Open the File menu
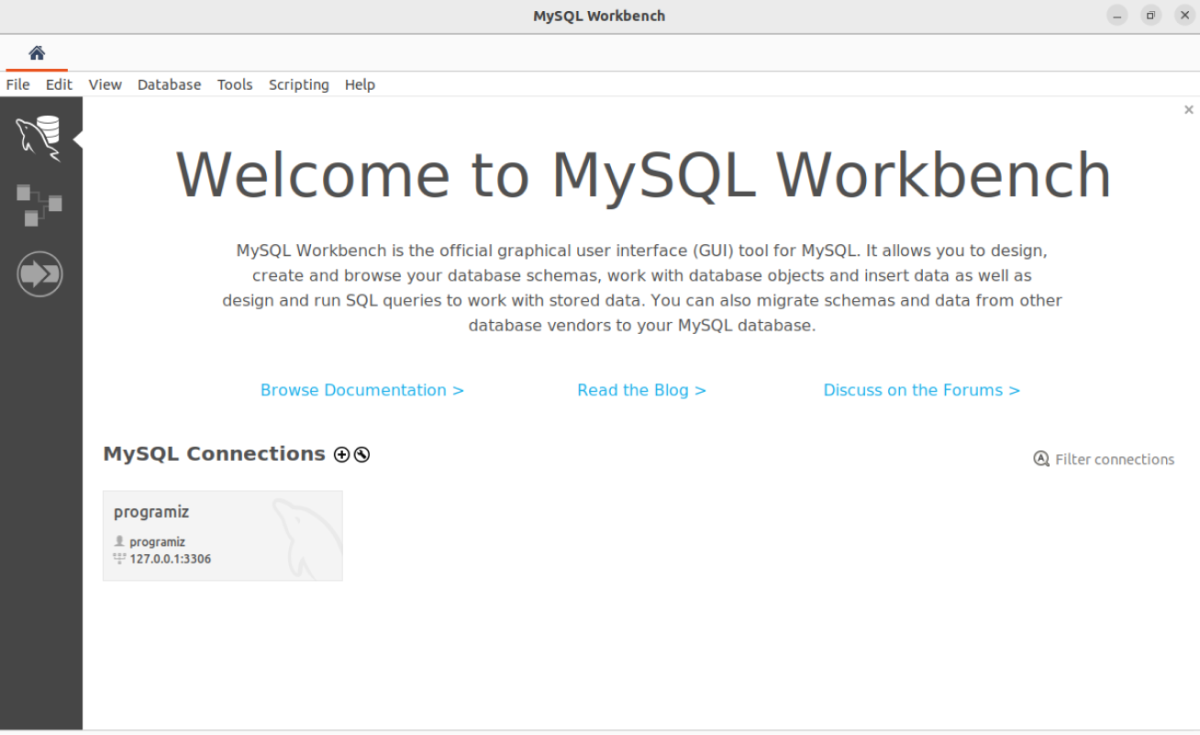Viewport: 1200px width, 735px height. click(x=17, y=85)
